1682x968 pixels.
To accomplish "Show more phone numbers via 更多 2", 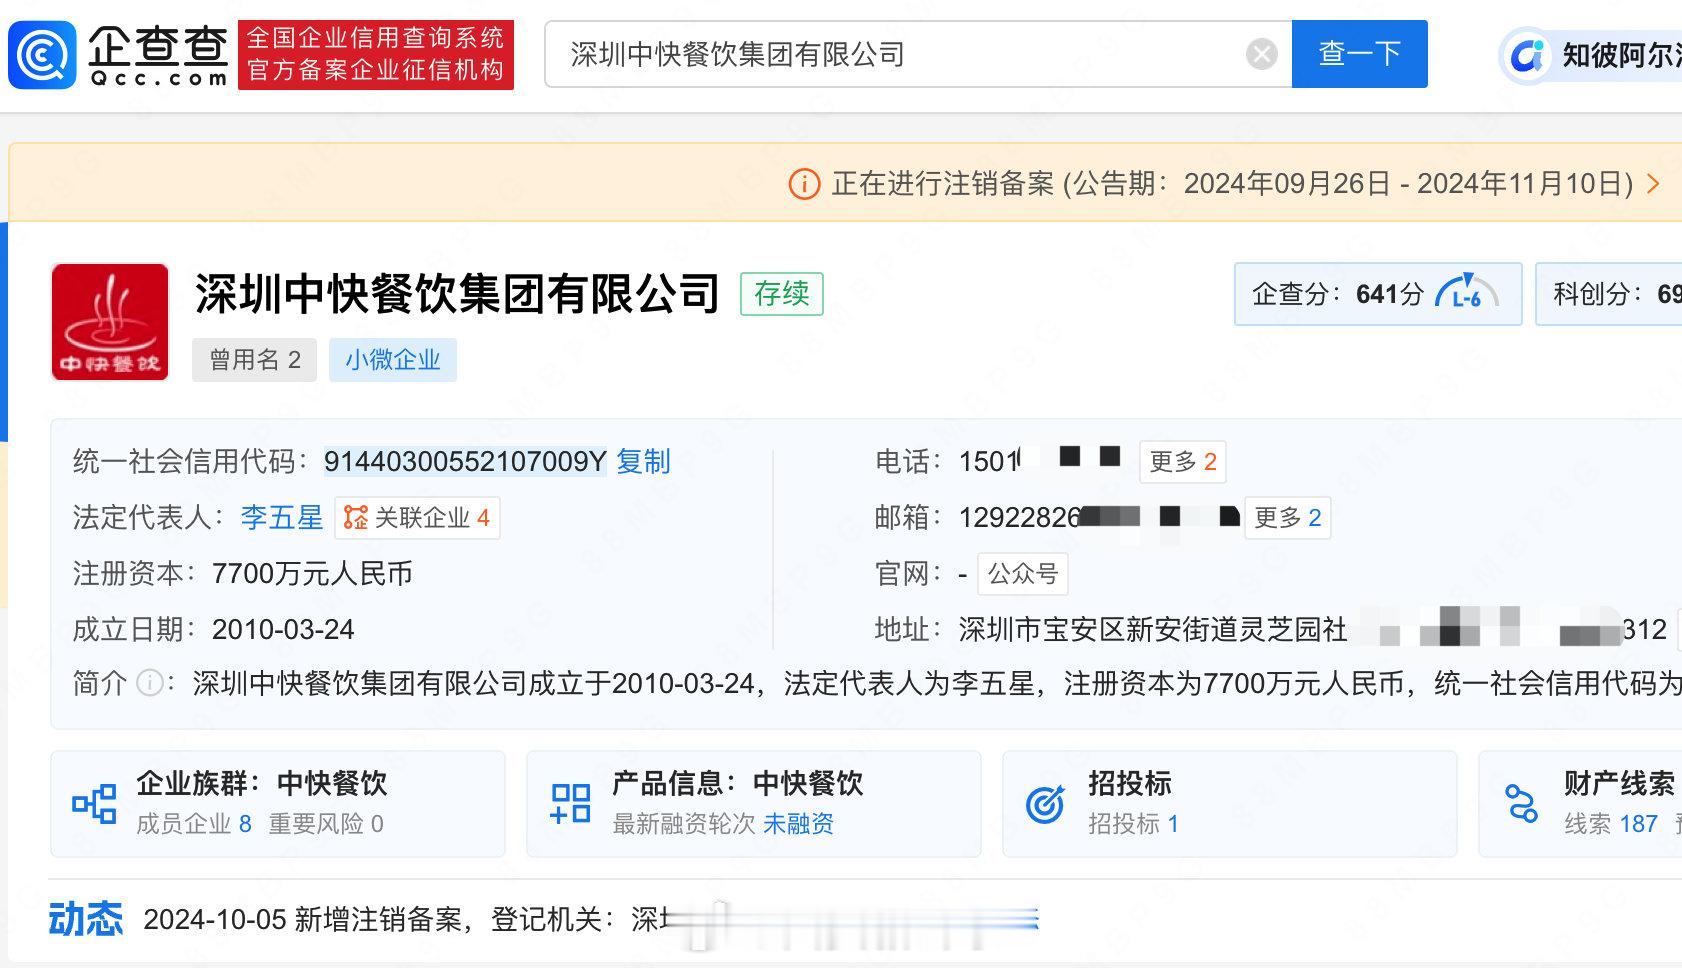I will [1182, 462].
